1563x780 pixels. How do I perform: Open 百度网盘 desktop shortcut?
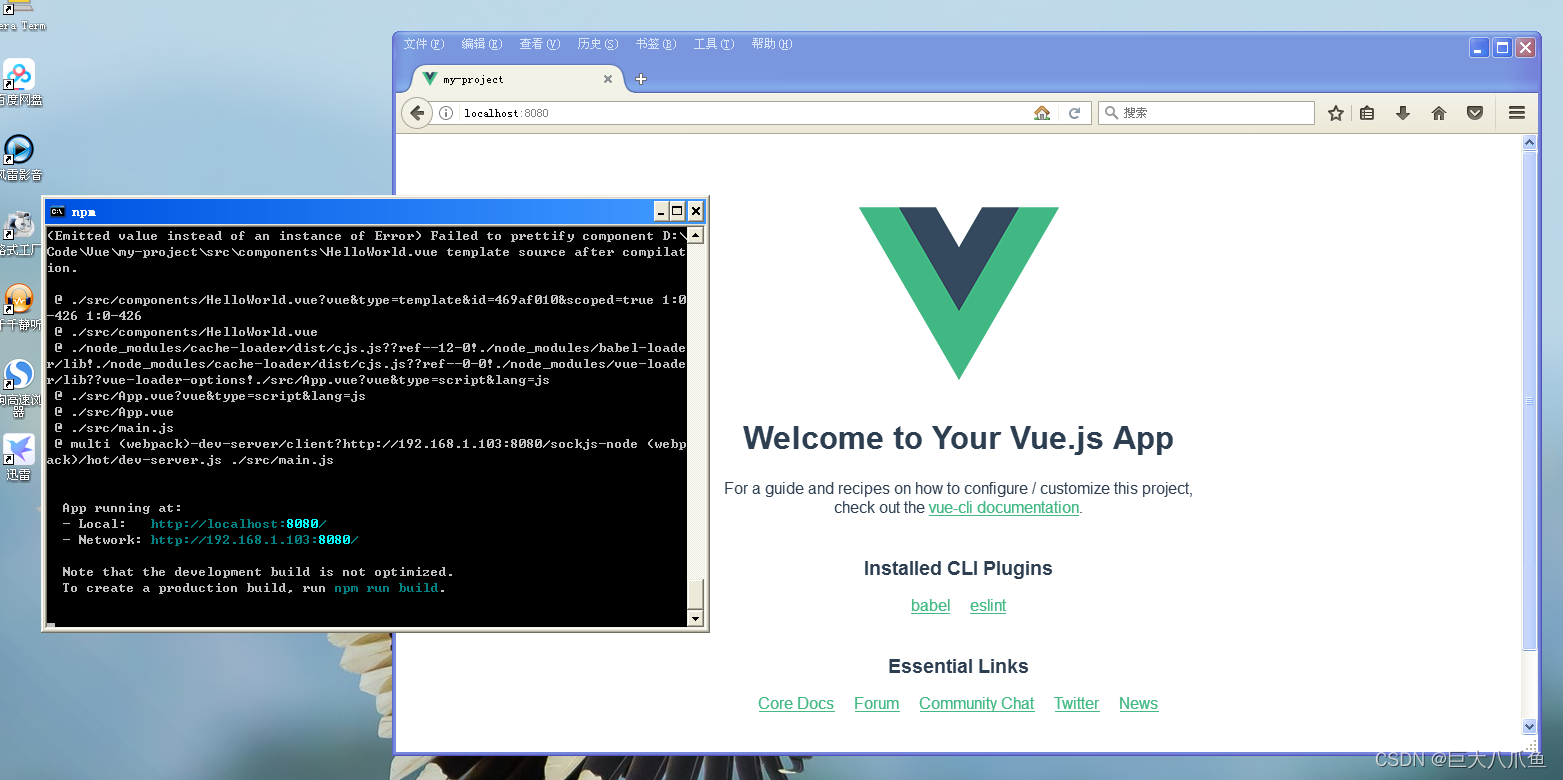tap(19, 82)
